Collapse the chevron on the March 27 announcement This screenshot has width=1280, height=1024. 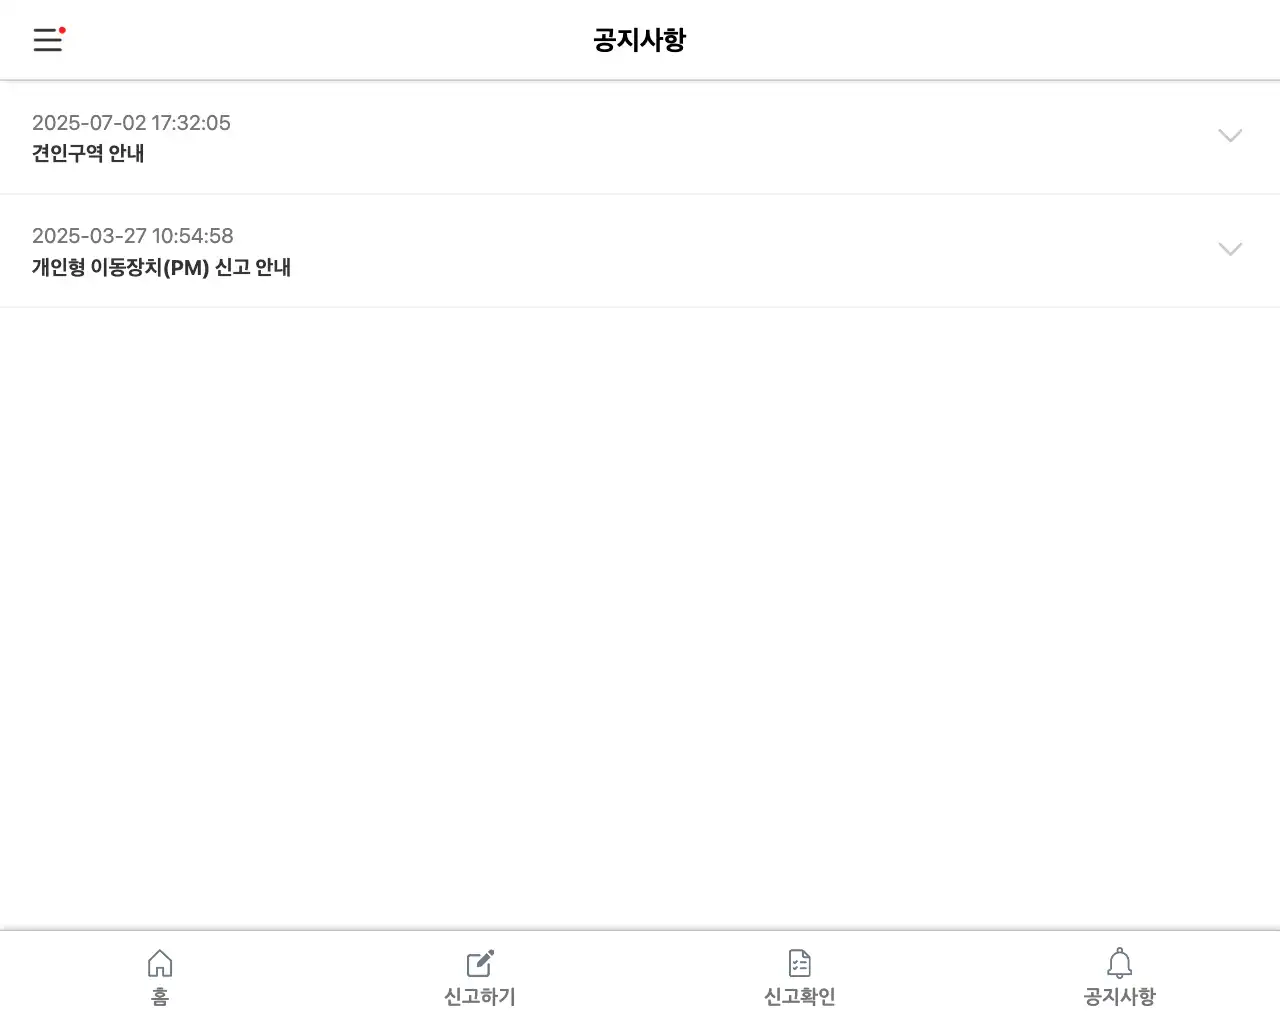coord(1230,249)
